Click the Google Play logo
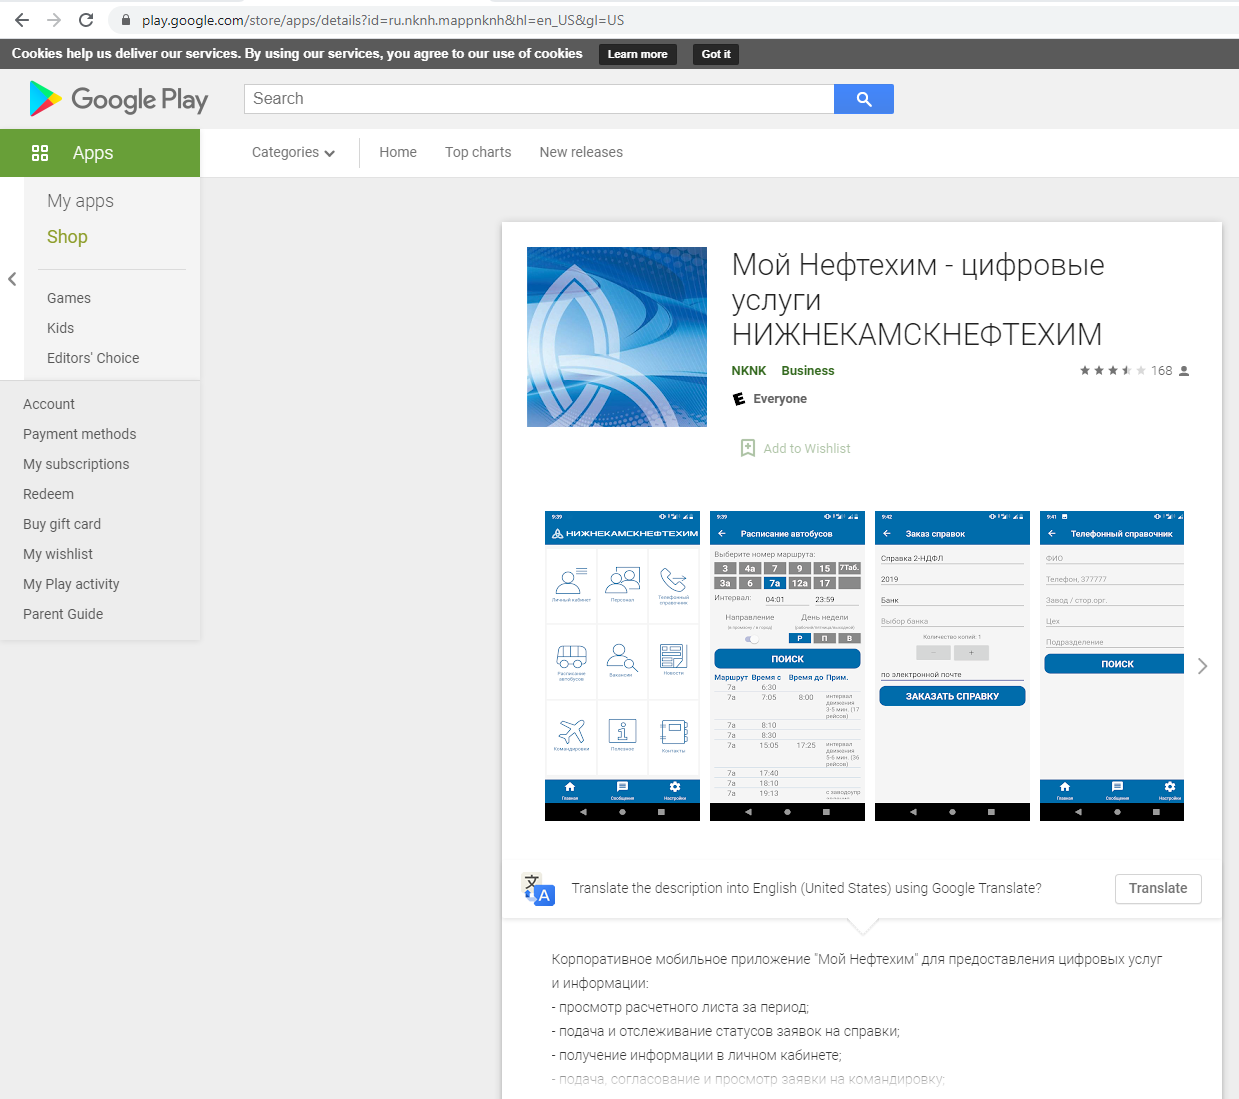The height and width of the screenshot is (1099, 1239). 119,99
